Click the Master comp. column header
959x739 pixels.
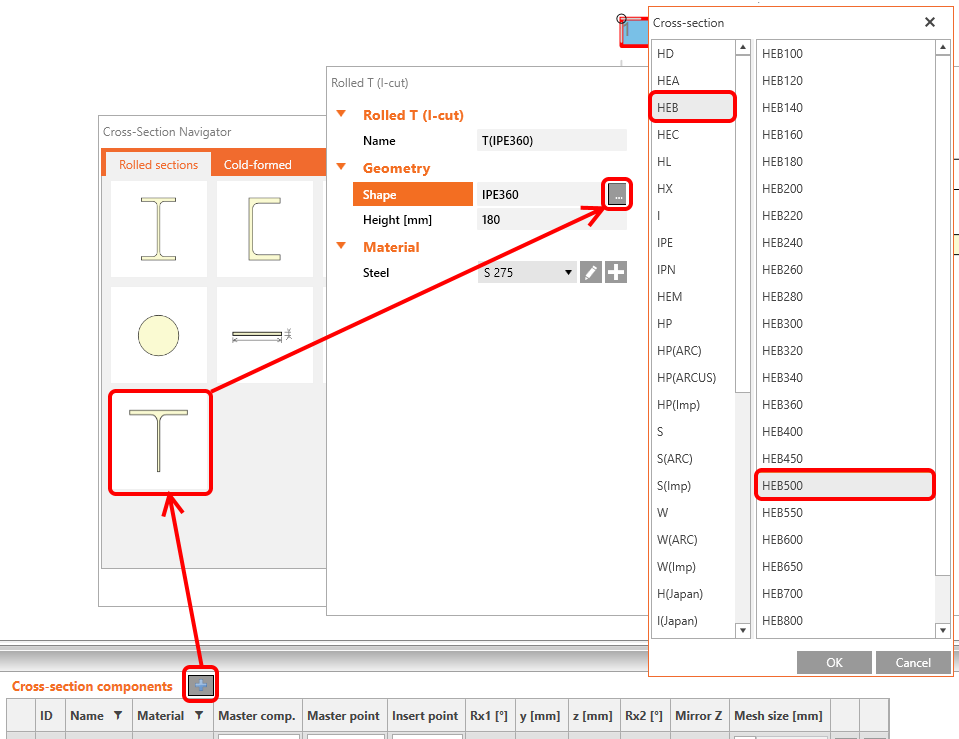[257, 715]
